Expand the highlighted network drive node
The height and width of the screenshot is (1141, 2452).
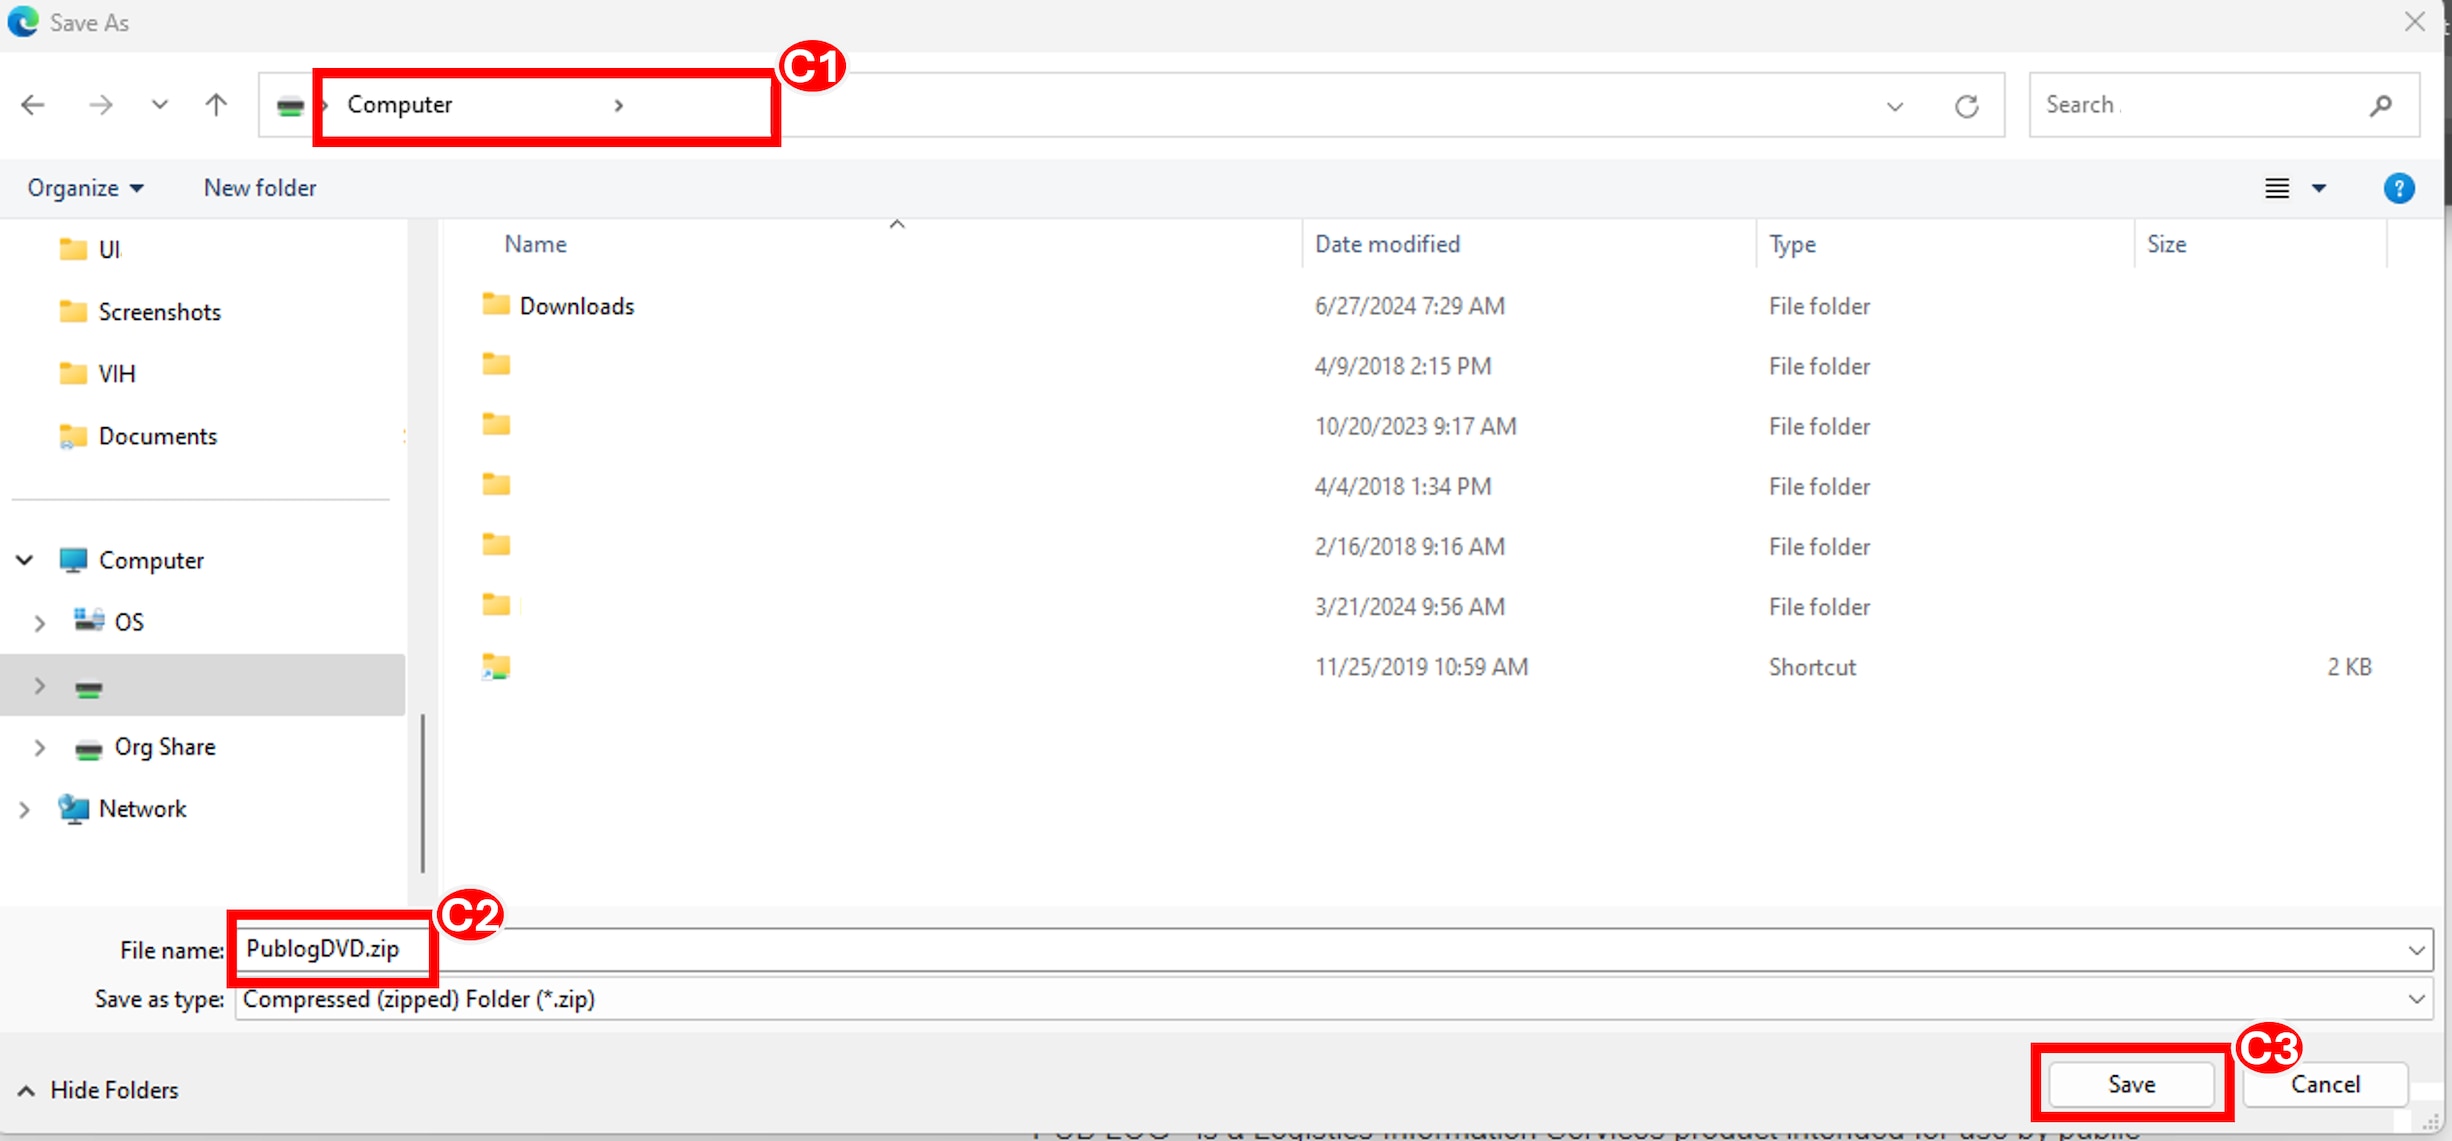click(39, 686)
